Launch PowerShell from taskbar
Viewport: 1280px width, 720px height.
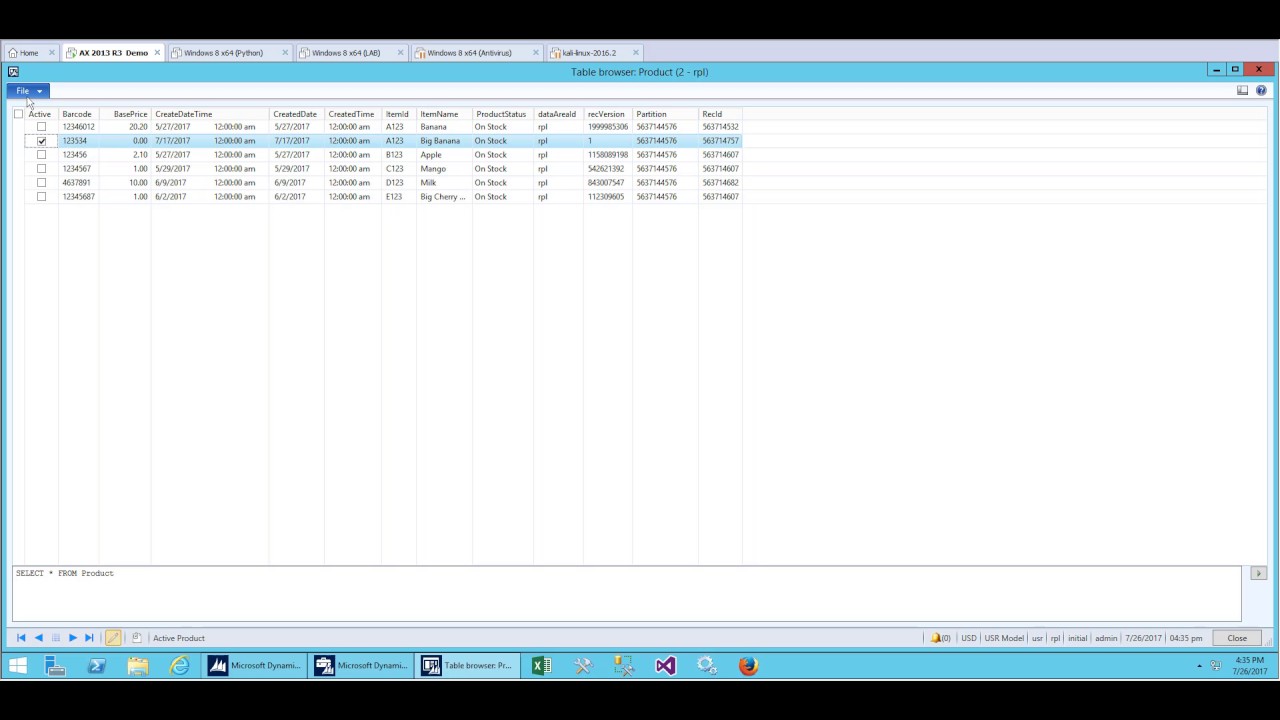[97, 665]
